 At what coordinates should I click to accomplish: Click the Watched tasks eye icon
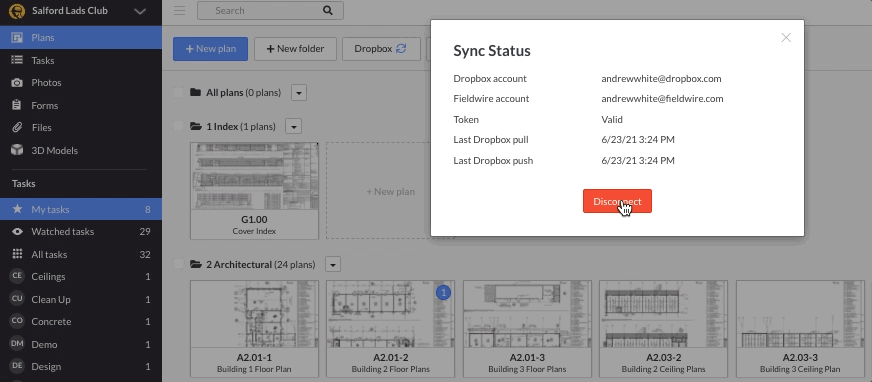17,231
